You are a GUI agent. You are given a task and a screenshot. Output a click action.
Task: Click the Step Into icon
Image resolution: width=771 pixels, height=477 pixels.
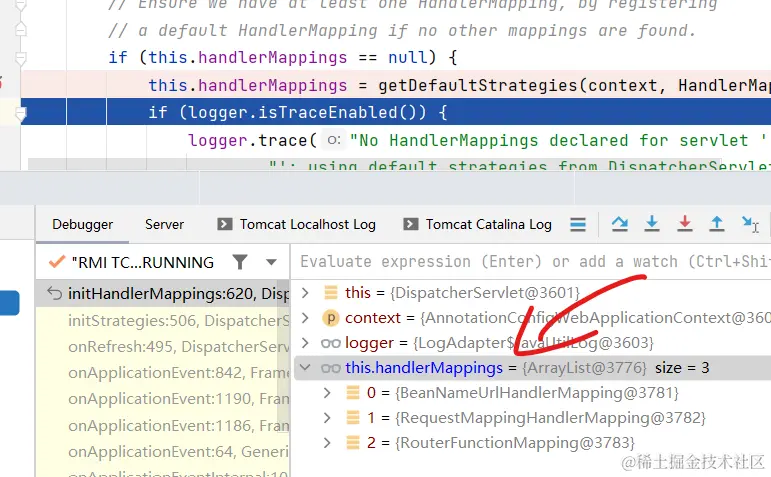click(652, 224)
